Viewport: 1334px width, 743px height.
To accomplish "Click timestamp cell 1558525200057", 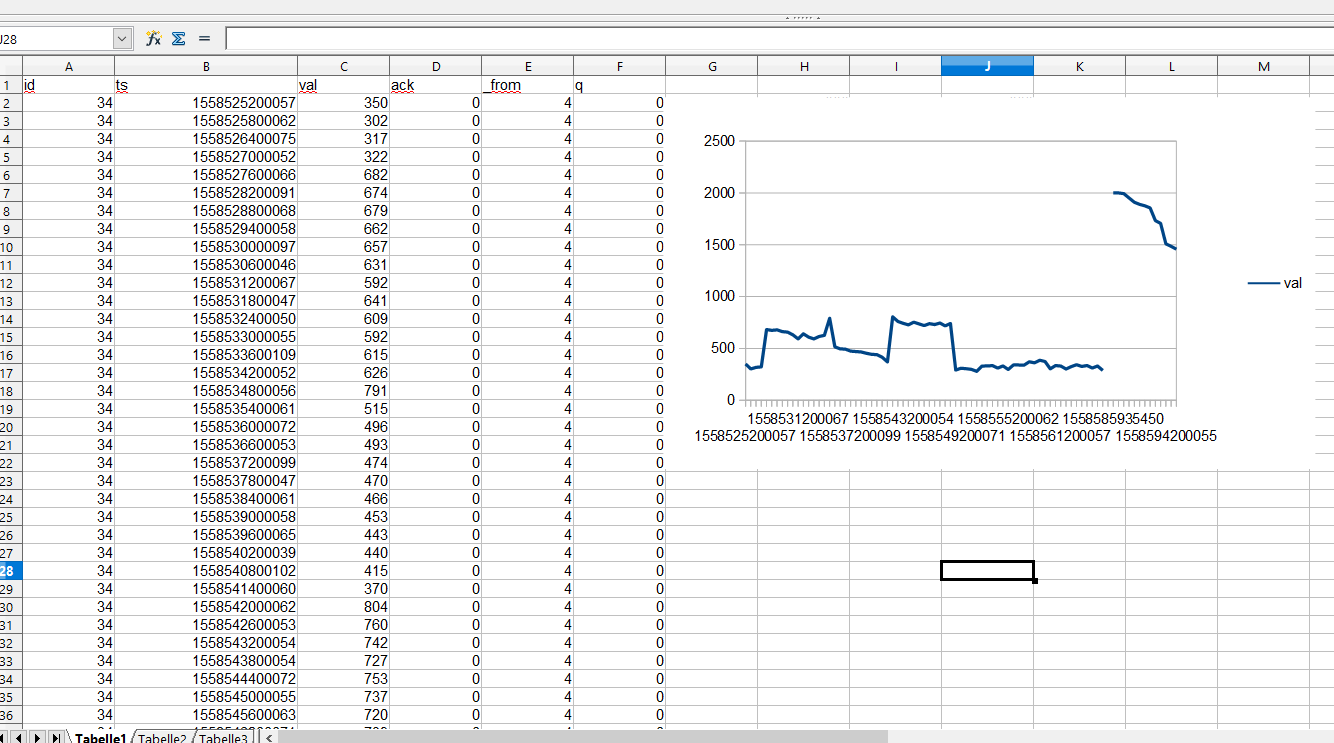I will (x=206, y=103).
